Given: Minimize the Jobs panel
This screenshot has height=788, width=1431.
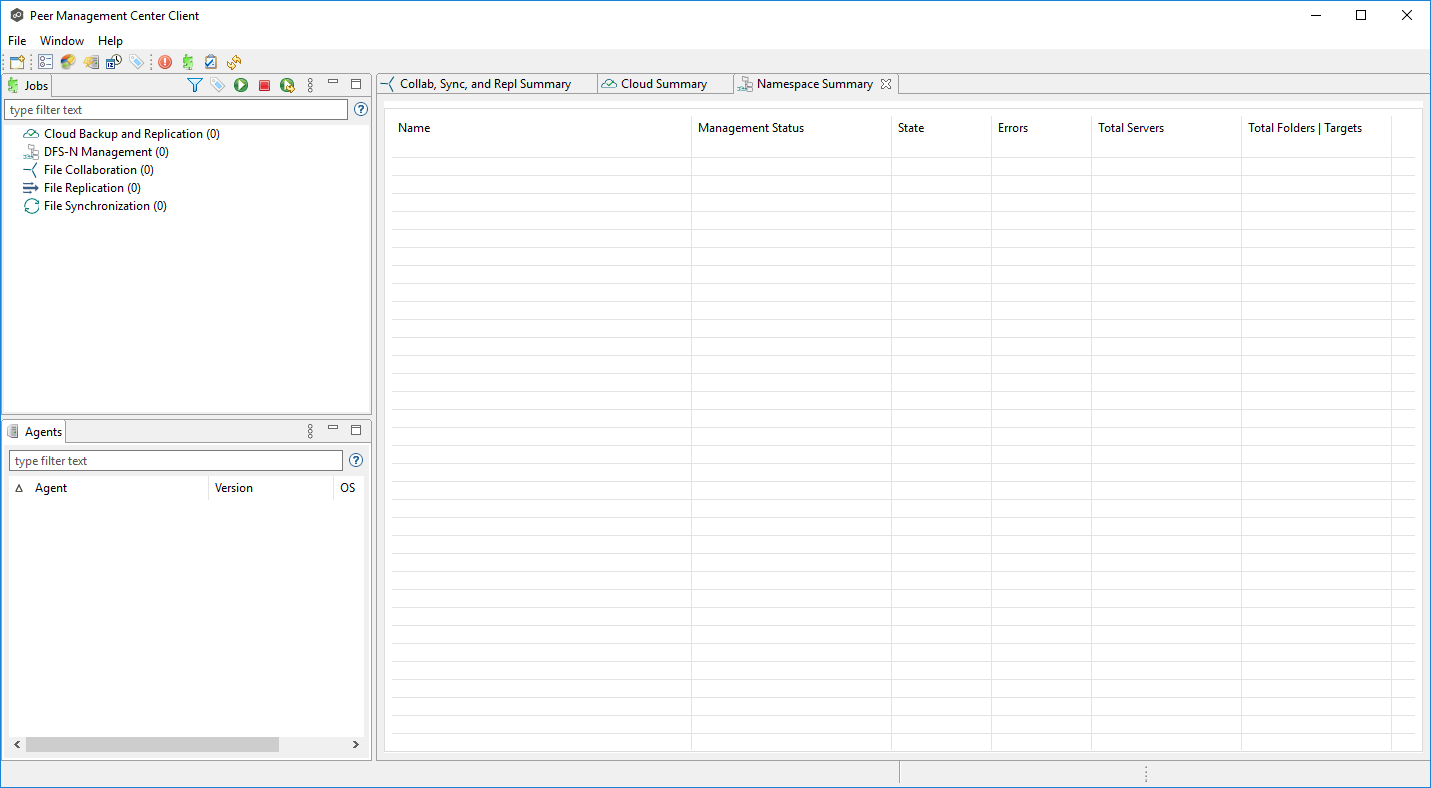Looking at the screenshot, I should point(333,83).
